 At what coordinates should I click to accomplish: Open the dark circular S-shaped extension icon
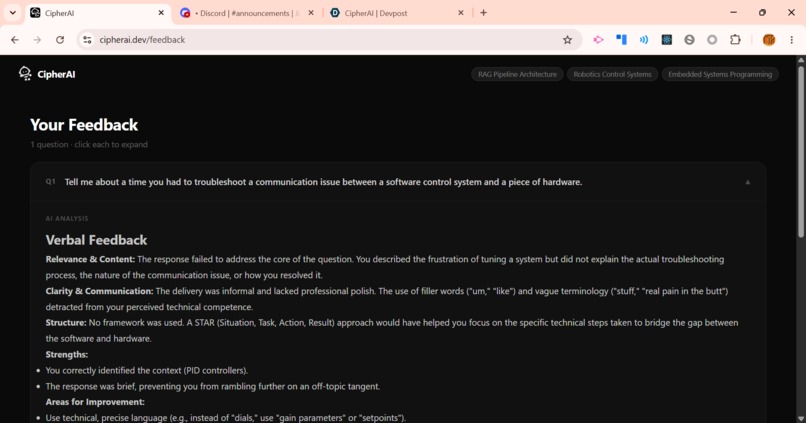[x=689, y=40]
